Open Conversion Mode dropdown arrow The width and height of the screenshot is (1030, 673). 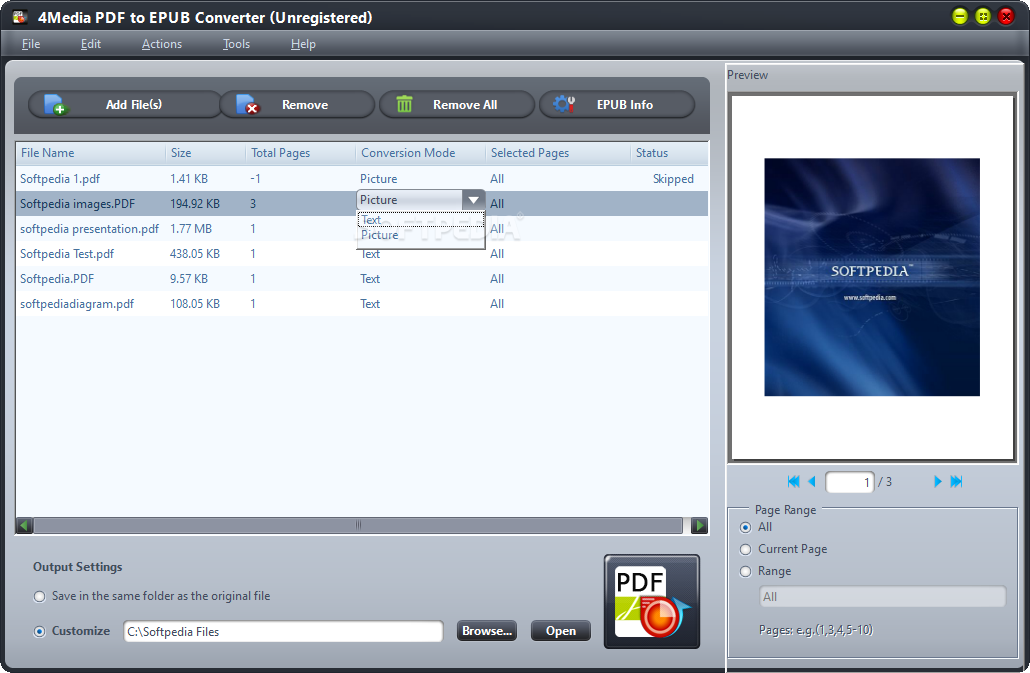coord(473,200)
